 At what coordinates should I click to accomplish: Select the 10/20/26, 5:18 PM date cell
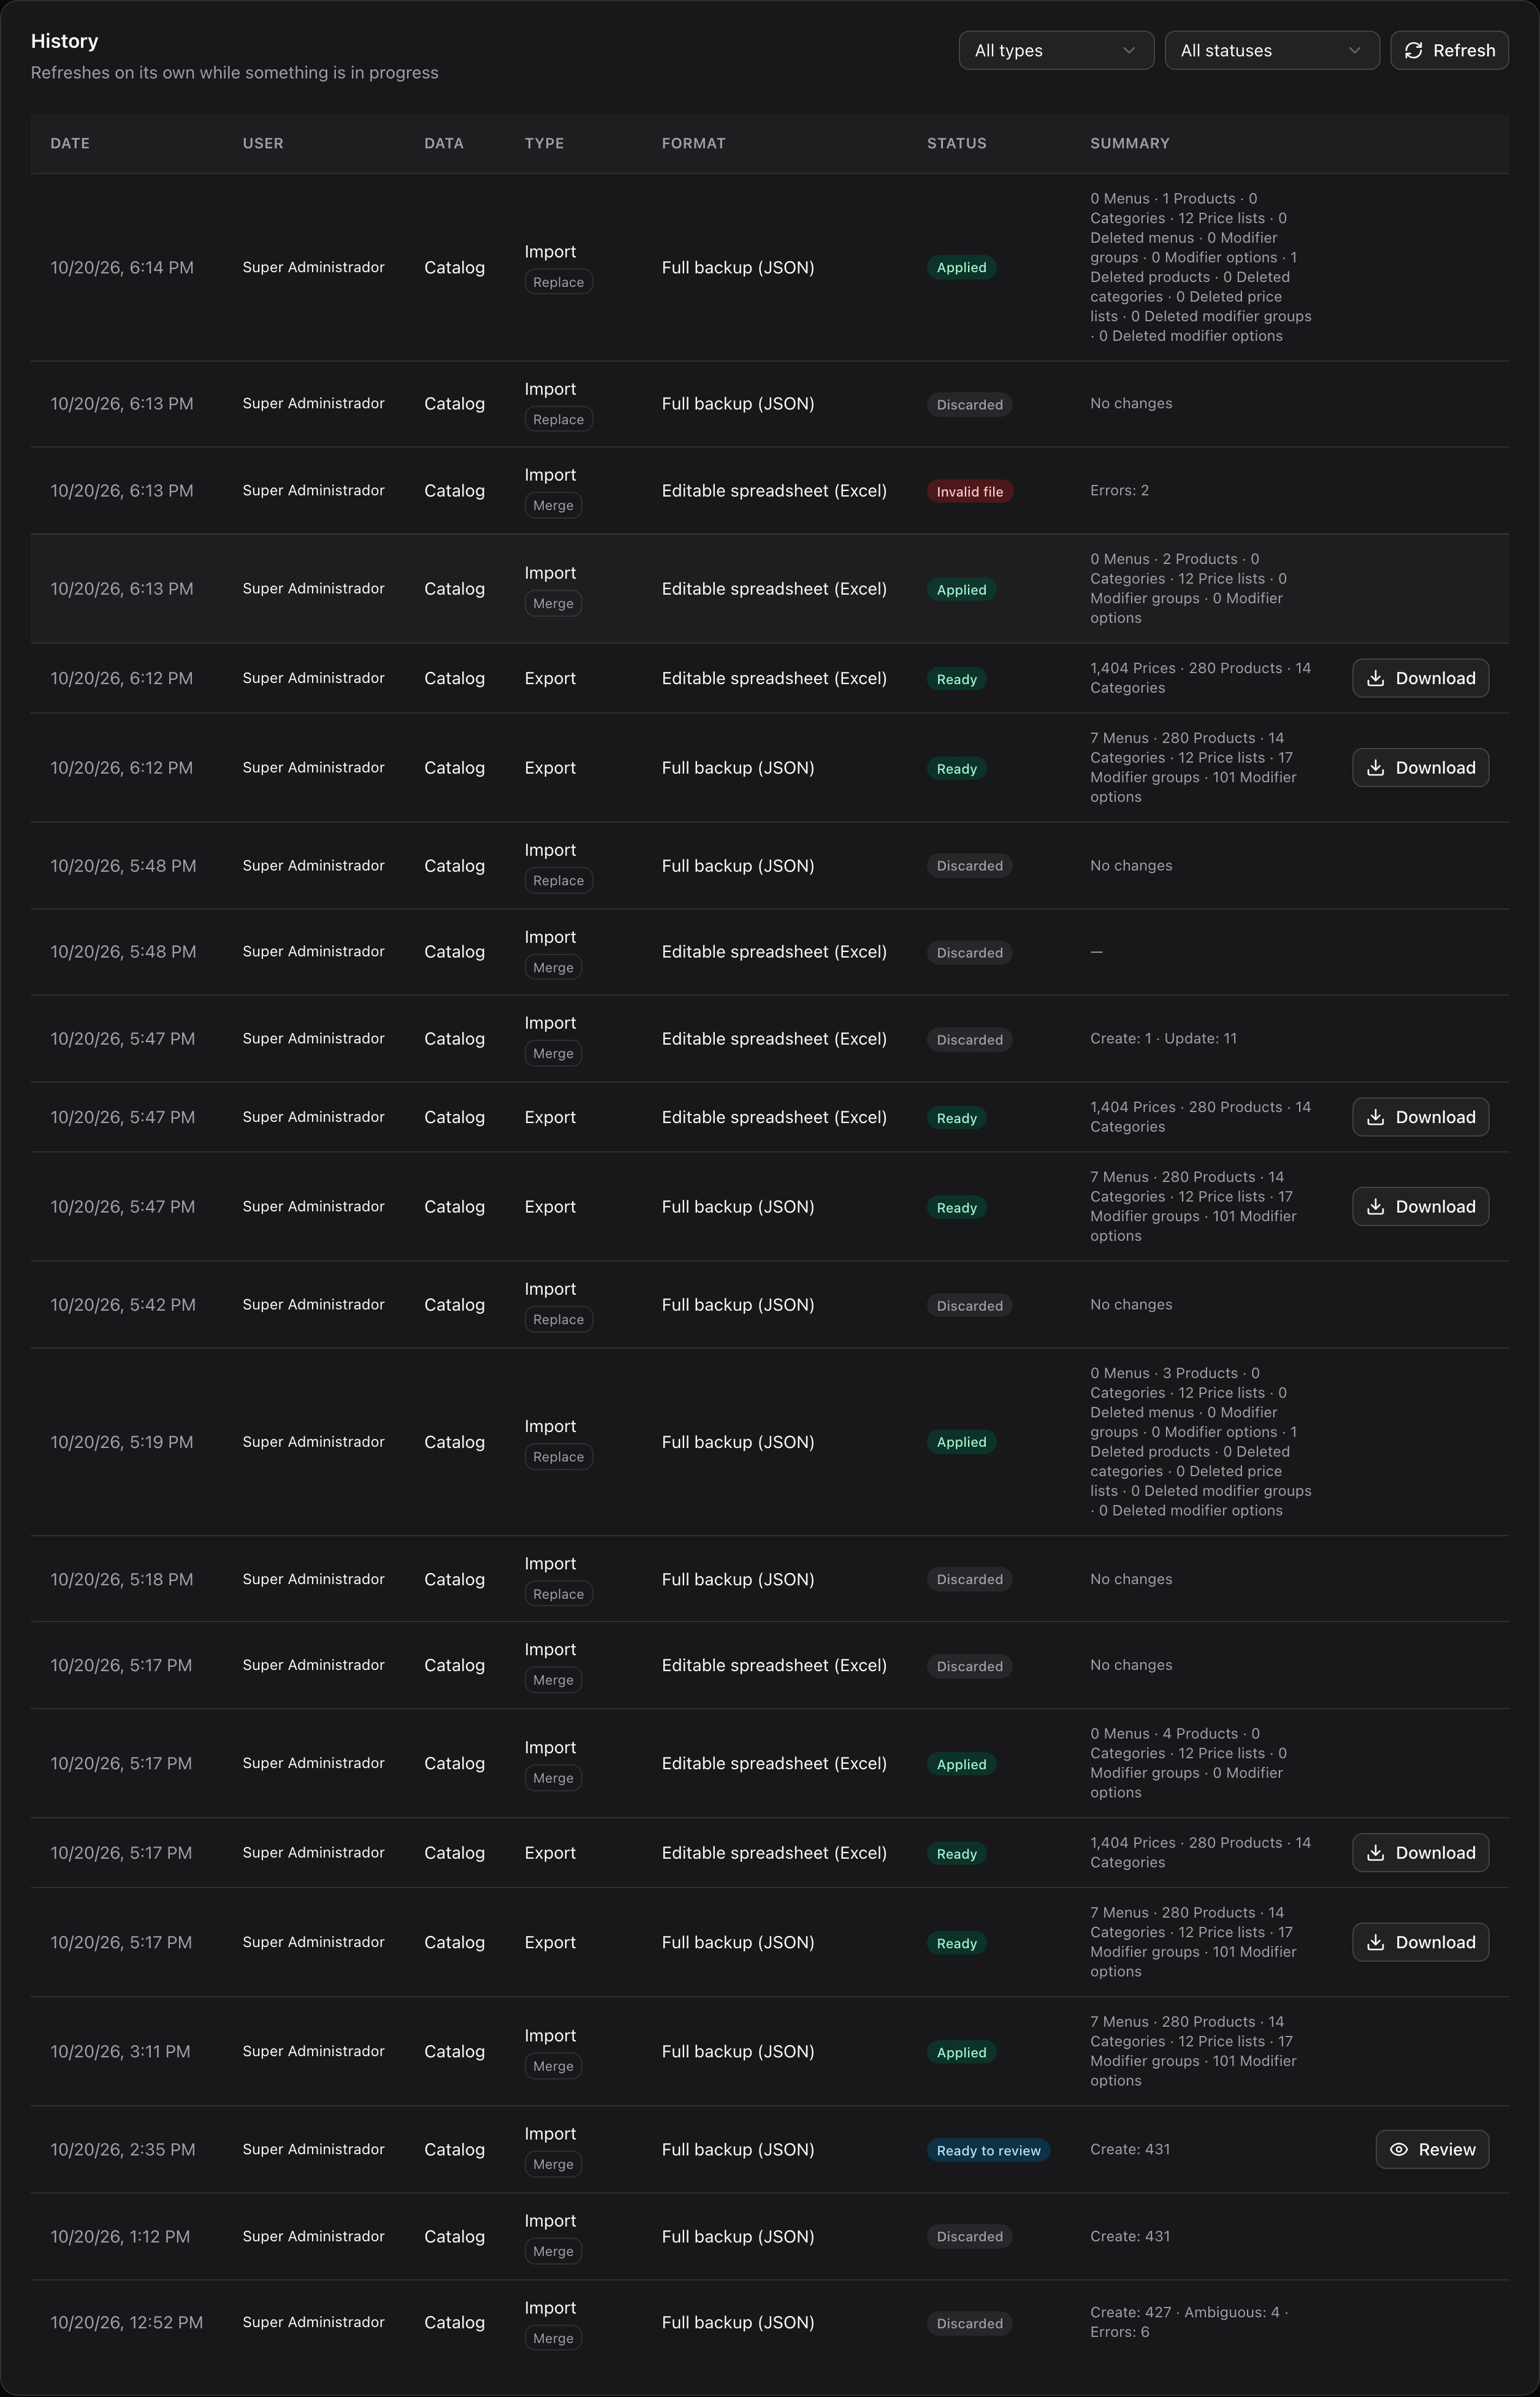click(x=122, y=1579)
